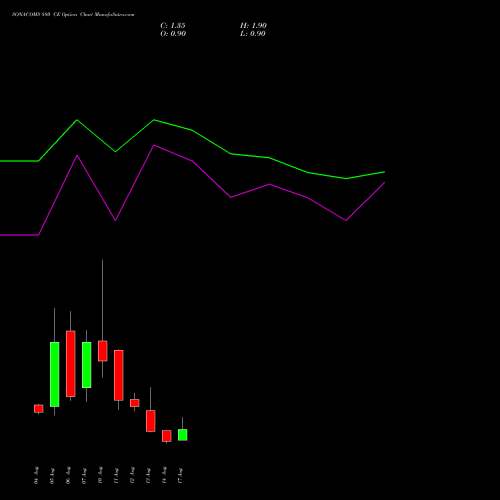Click the highest peak of the purple line

pyautogui.click(x=154, y=145)
